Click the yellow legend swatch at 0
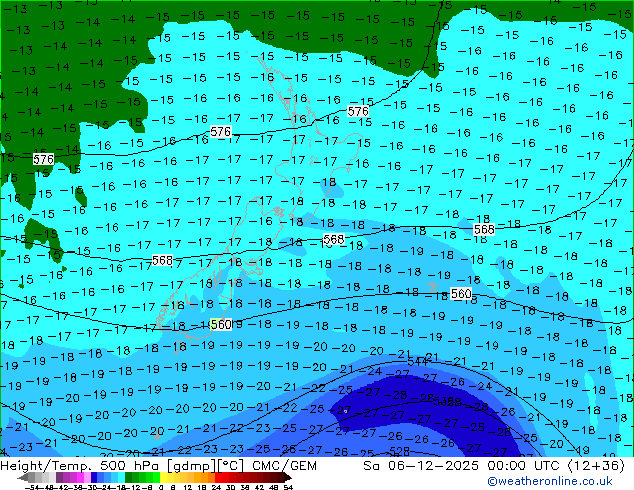The width and height of the screenshot is (634, 490). (x=163, y=477)
